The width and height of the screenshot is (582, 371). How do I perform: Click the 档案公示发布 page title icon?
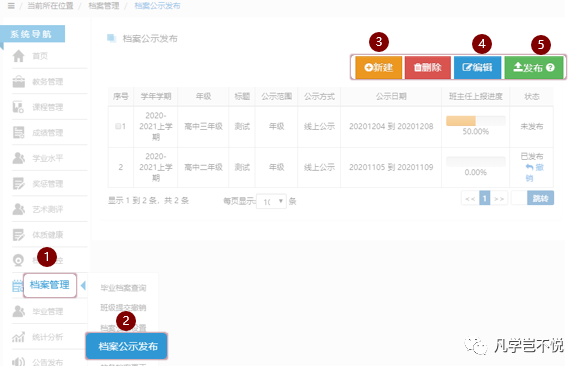point(111,38)
